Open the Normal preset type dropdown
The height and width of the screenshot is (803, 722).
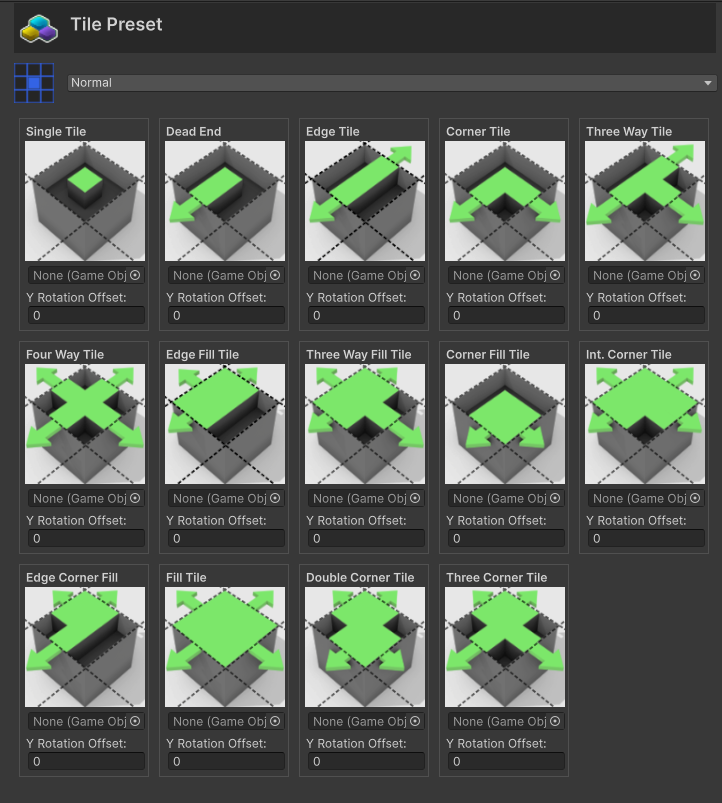tap(392, 83)
